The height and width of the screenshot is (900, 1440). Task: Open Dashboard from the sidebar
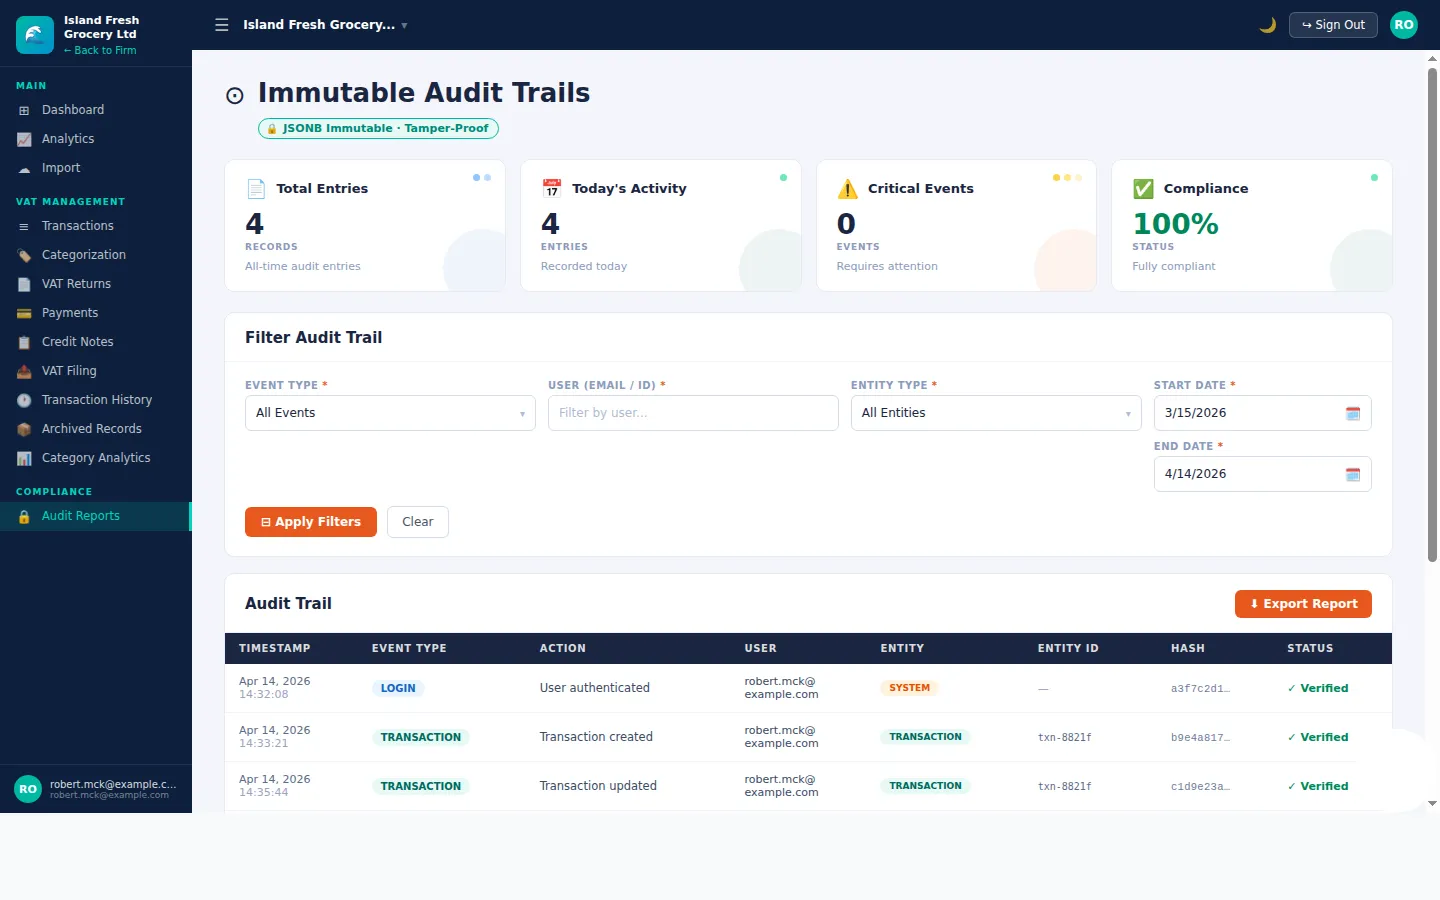pyautogui.click(x=96, y=110)
